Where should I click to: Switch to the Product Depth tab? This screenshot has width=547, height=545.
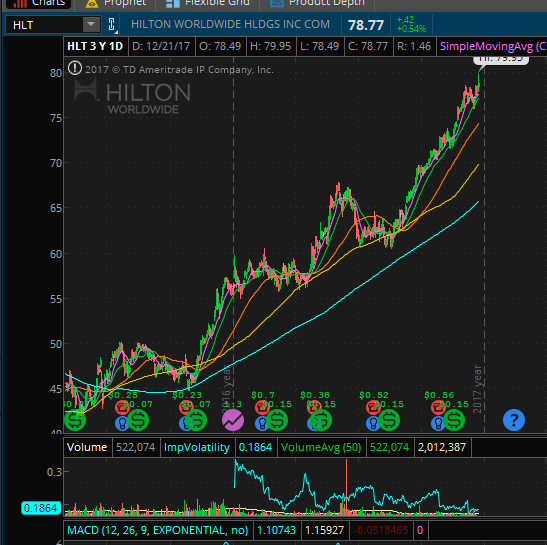(x=317, y=3)
